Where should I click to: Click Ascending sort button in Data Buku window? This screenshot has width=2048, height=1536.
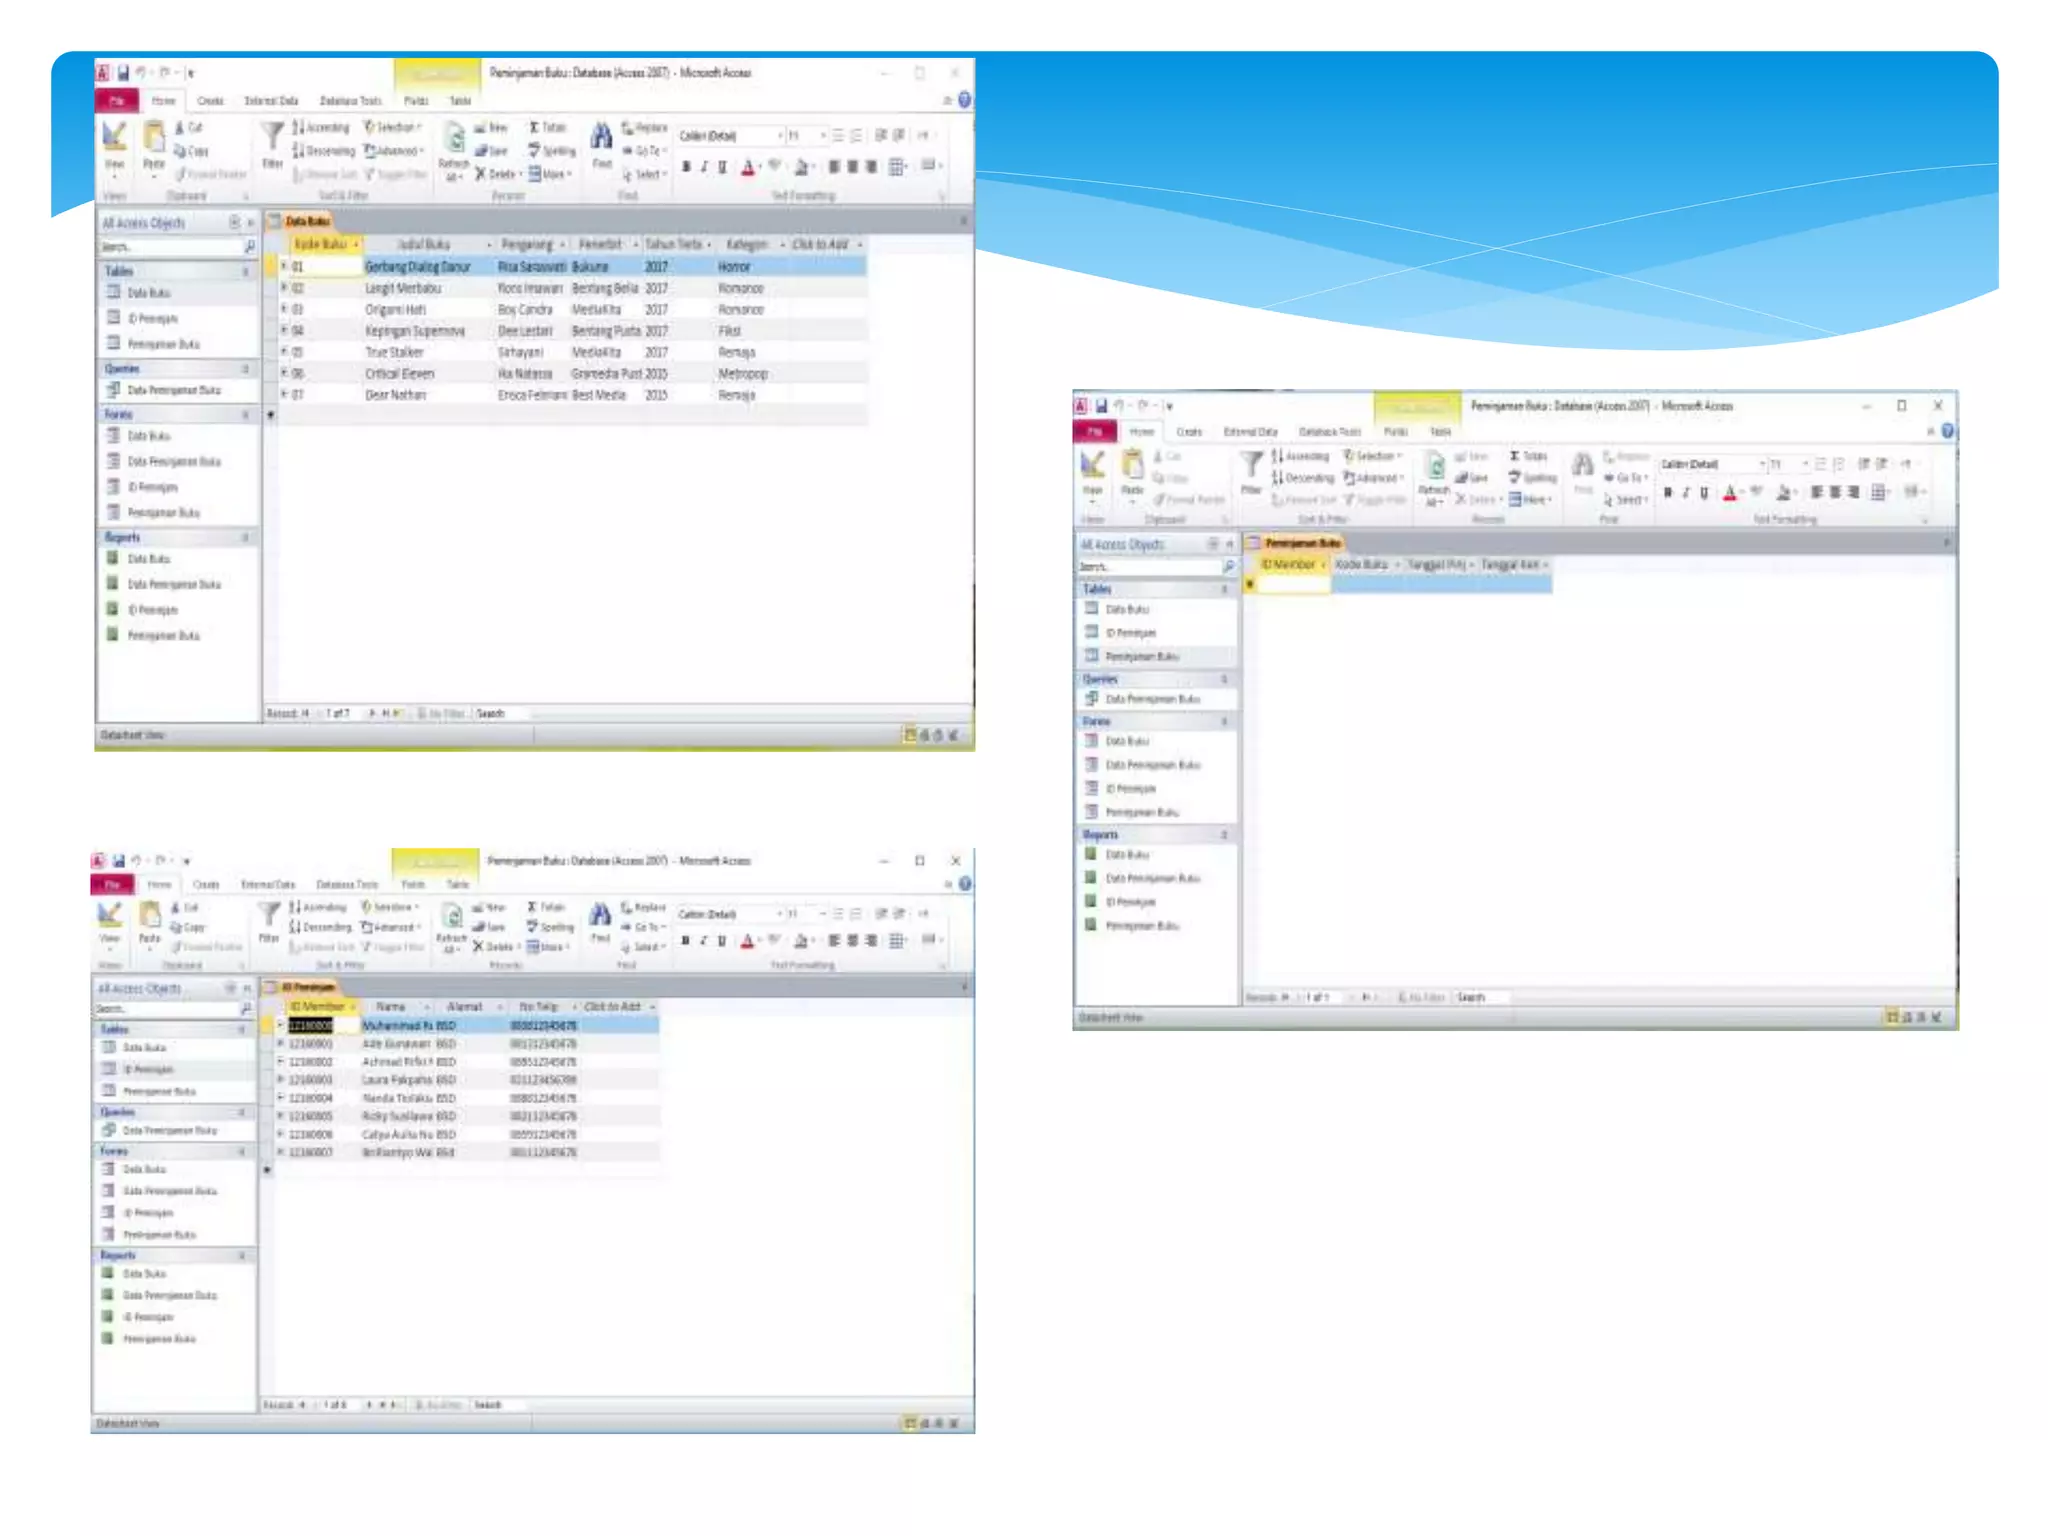pos(321,128)
